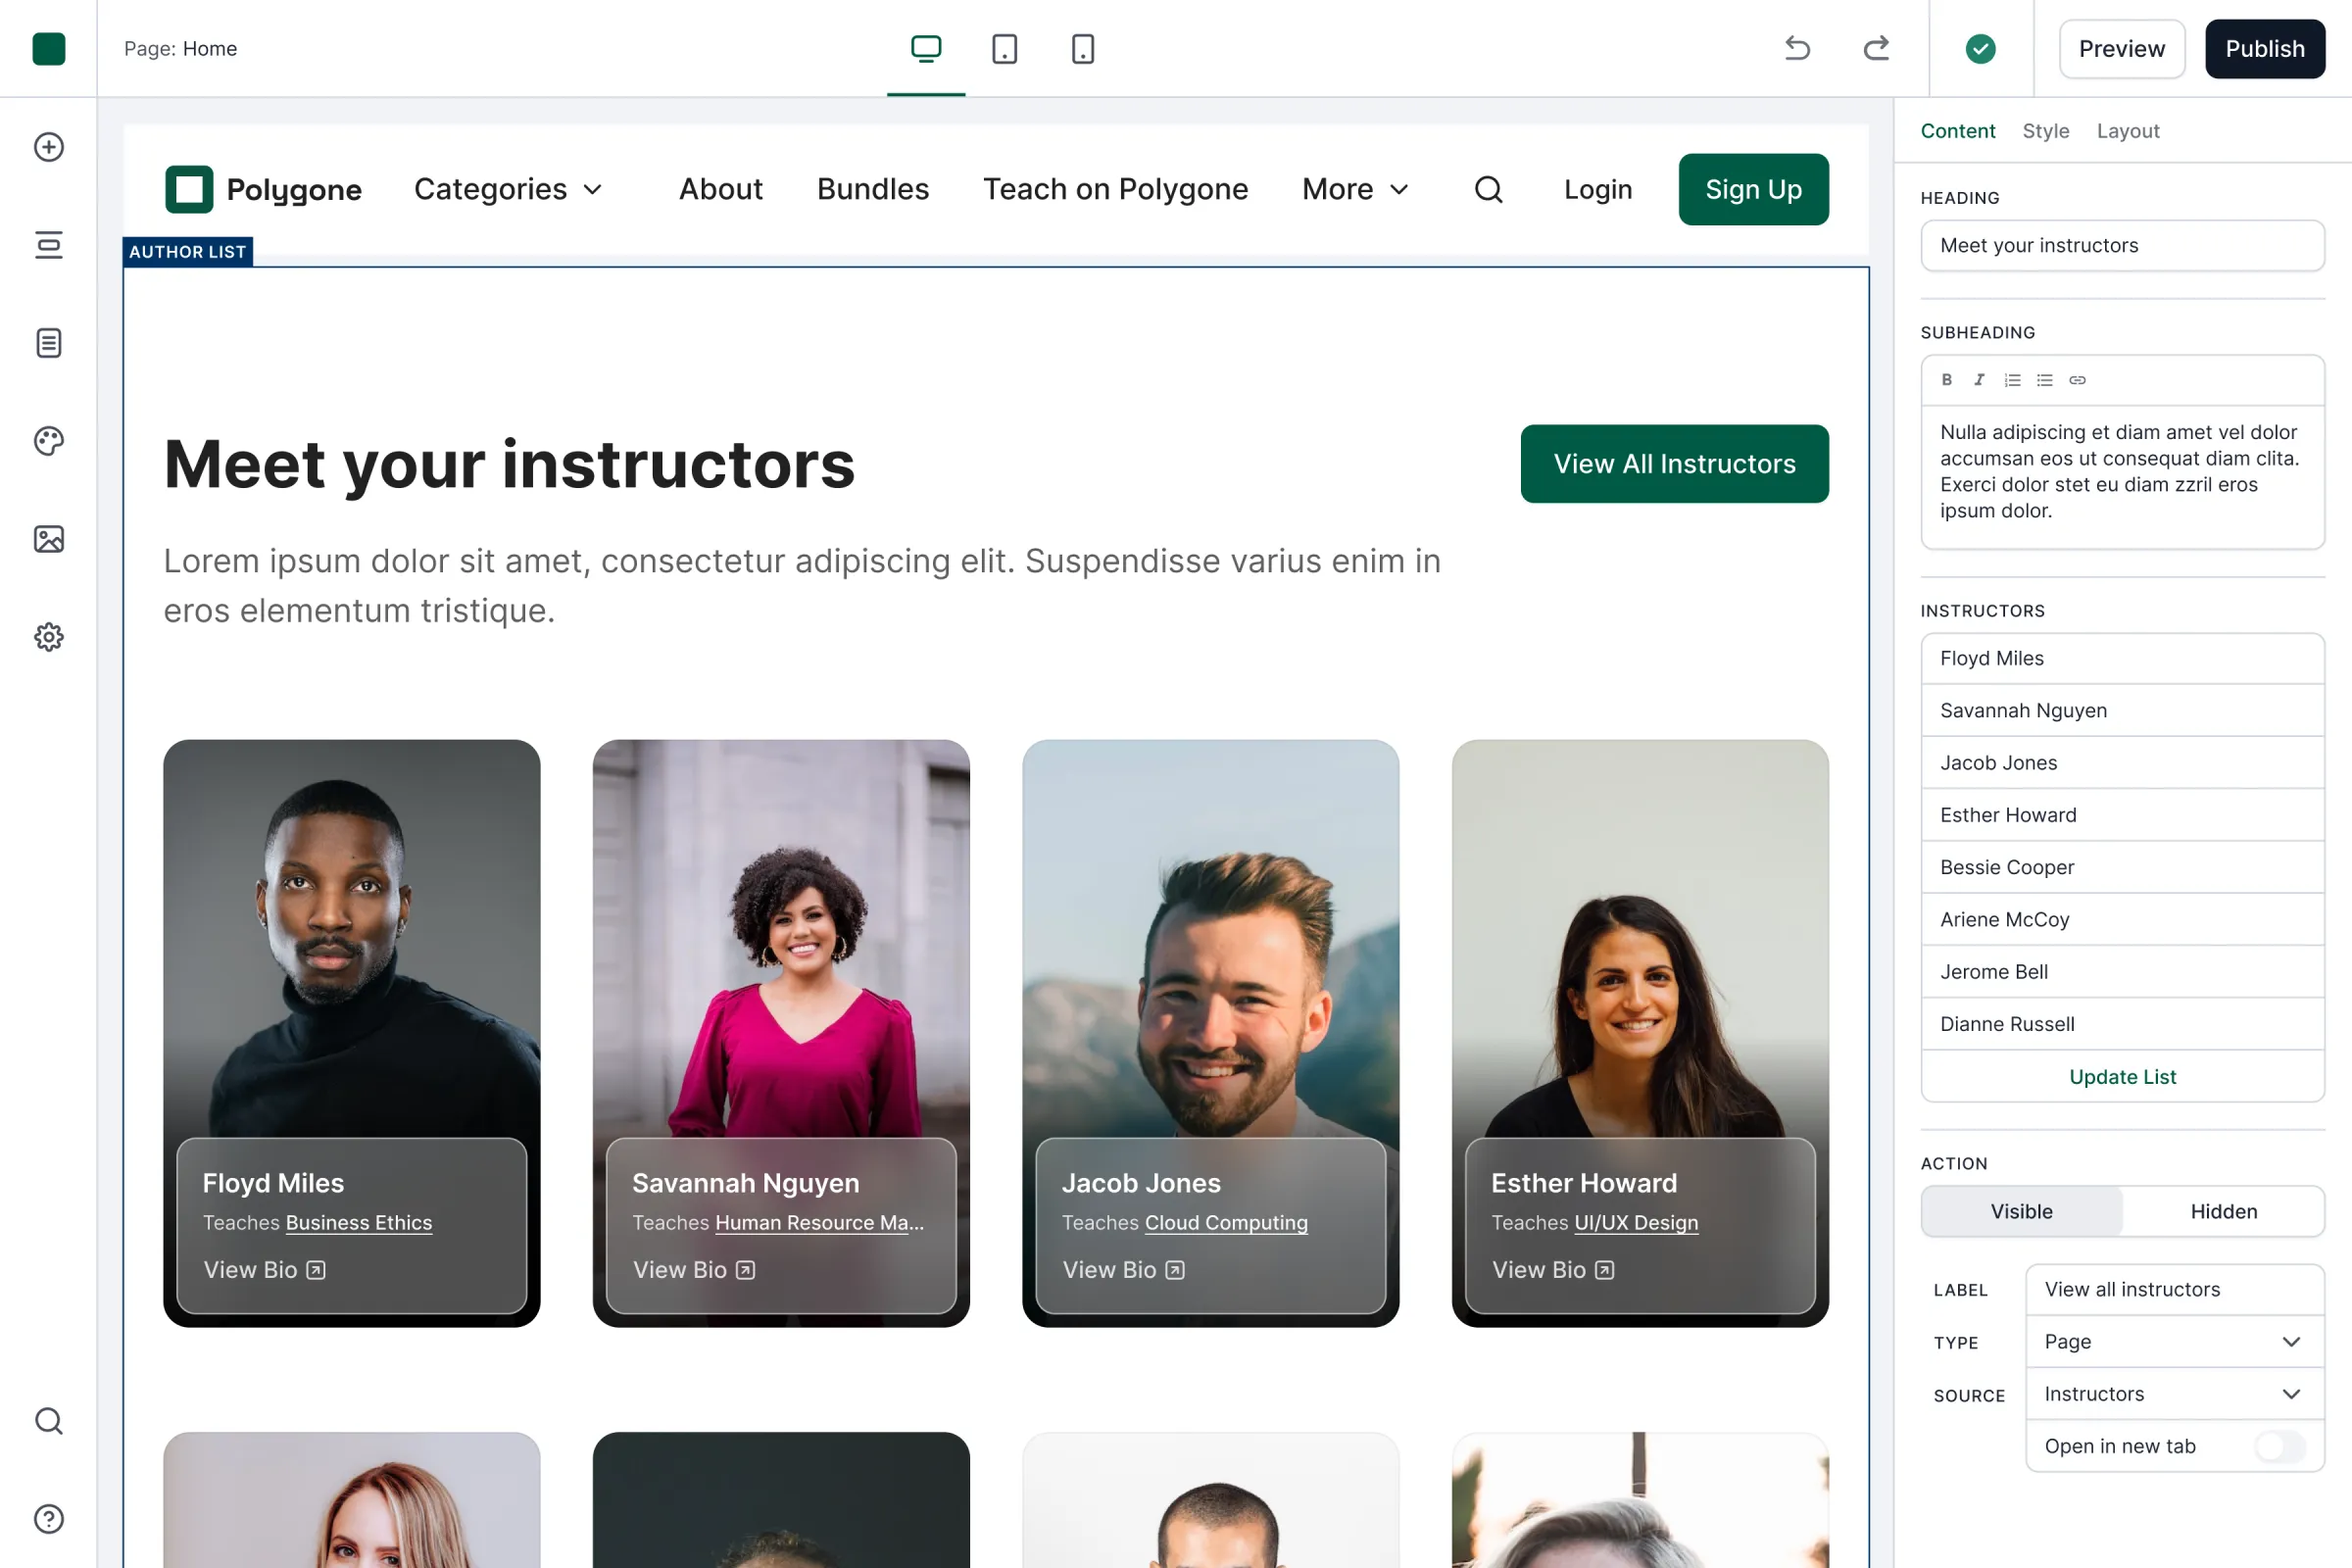Image resolution: width=2352 pixels, height=1568 pixels.
Task: Open the settings gear icon
Action: click(x=48, y=637)
